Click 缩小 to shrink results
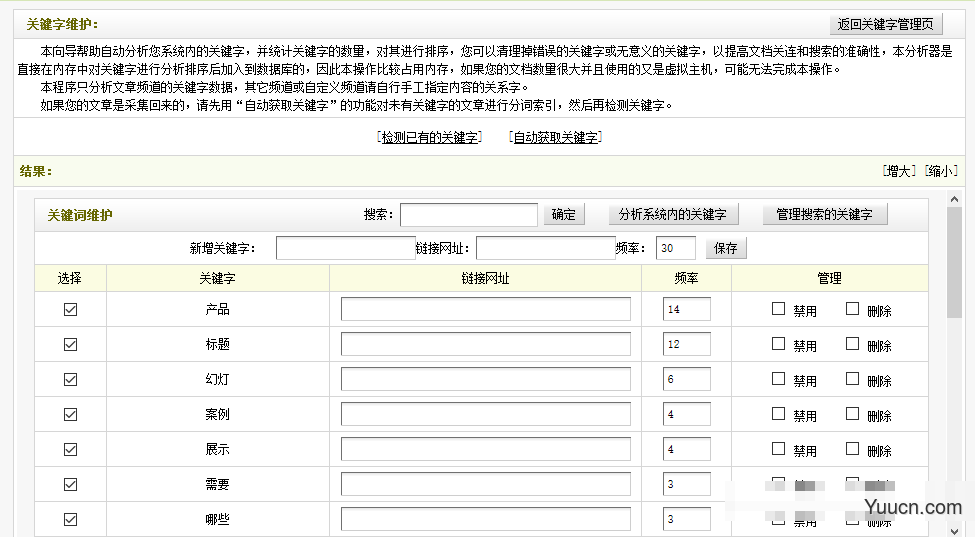975x537 pixels. click(x=941, y=171)
